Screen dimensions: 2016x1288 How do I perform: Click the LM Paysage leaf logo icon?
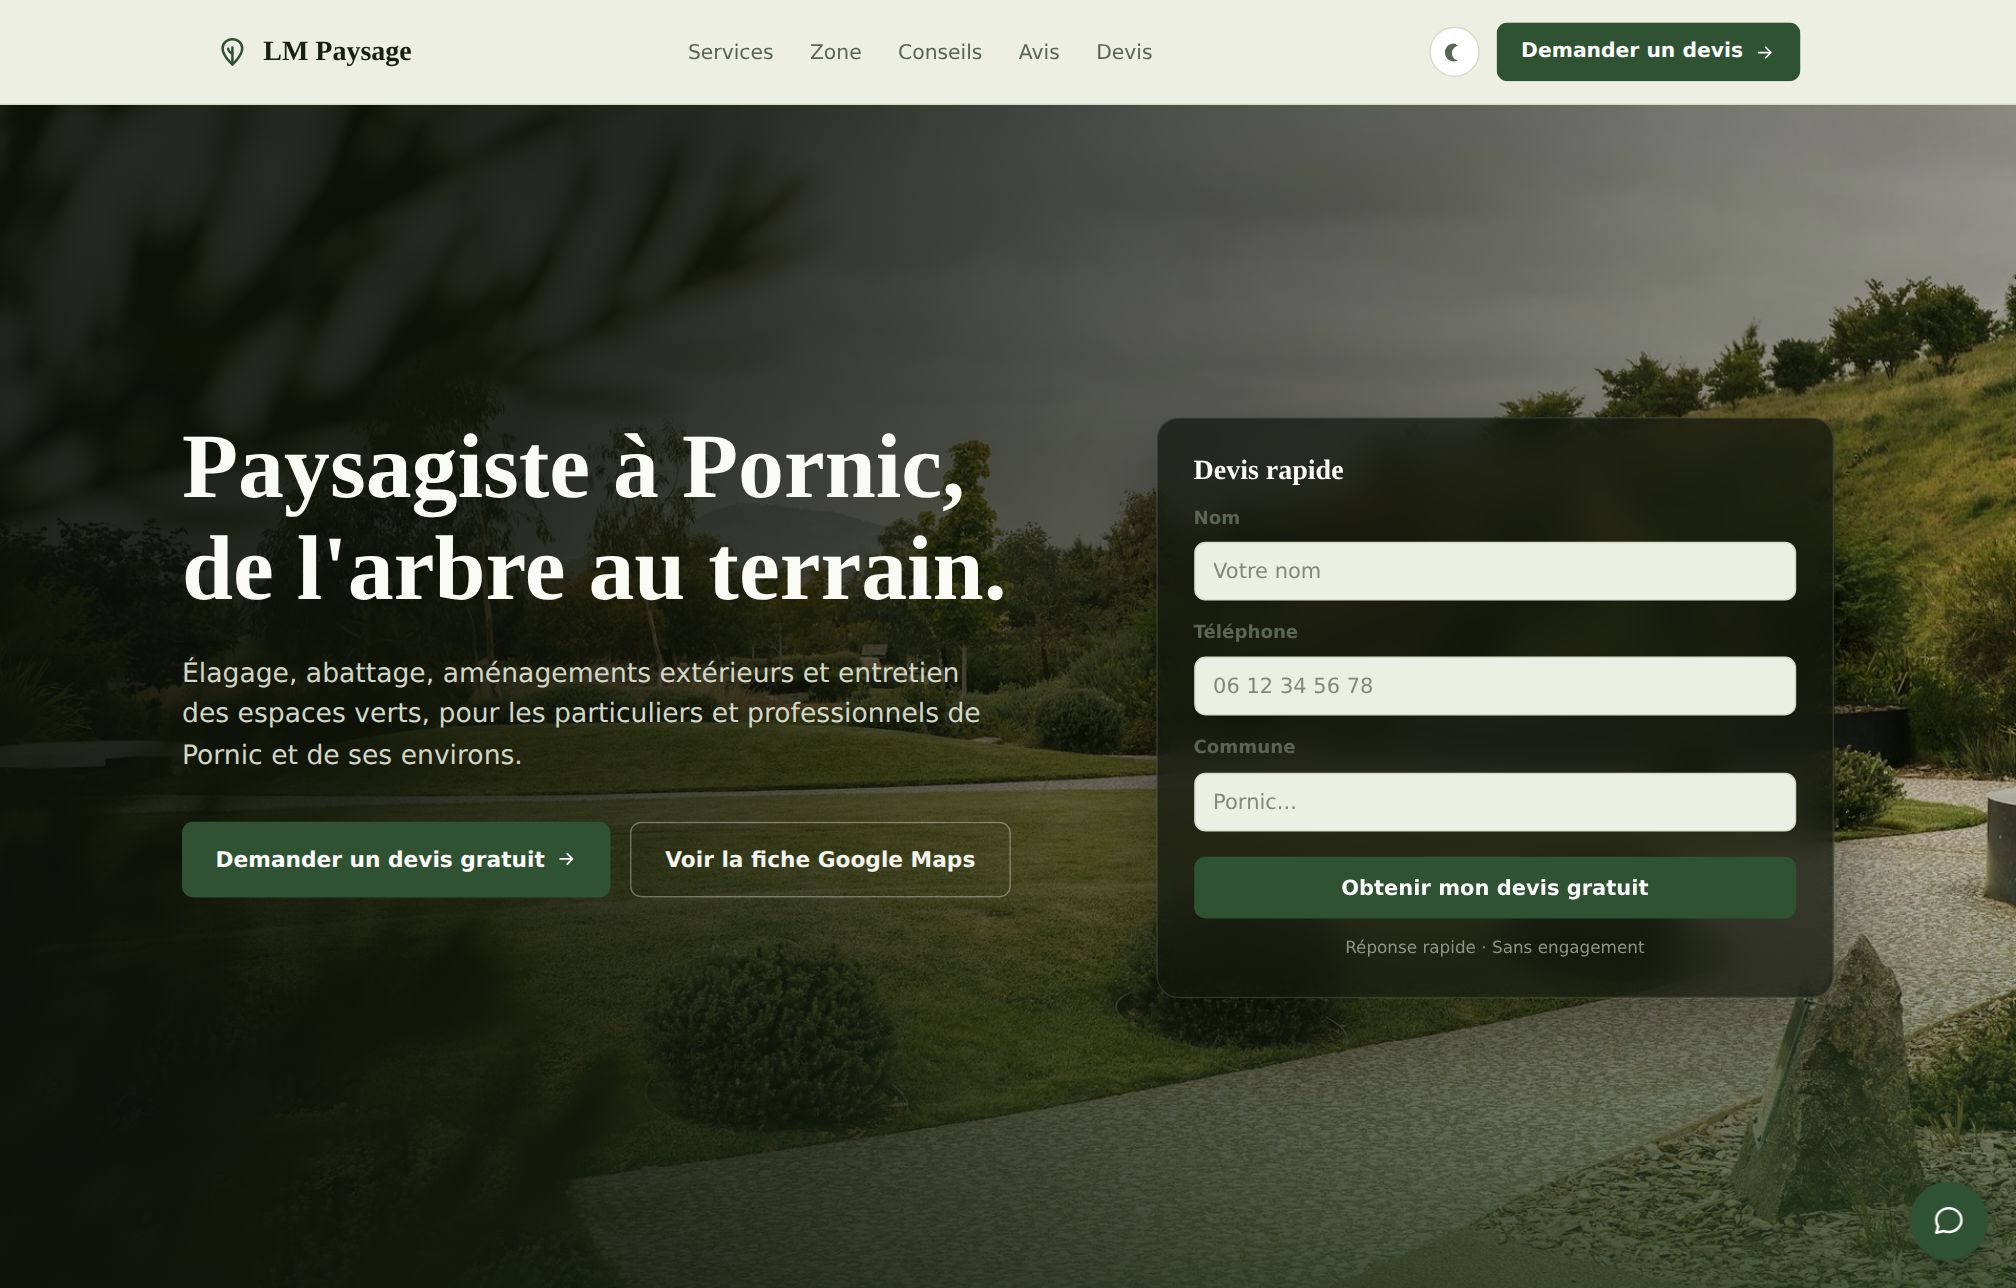(232, 52)
